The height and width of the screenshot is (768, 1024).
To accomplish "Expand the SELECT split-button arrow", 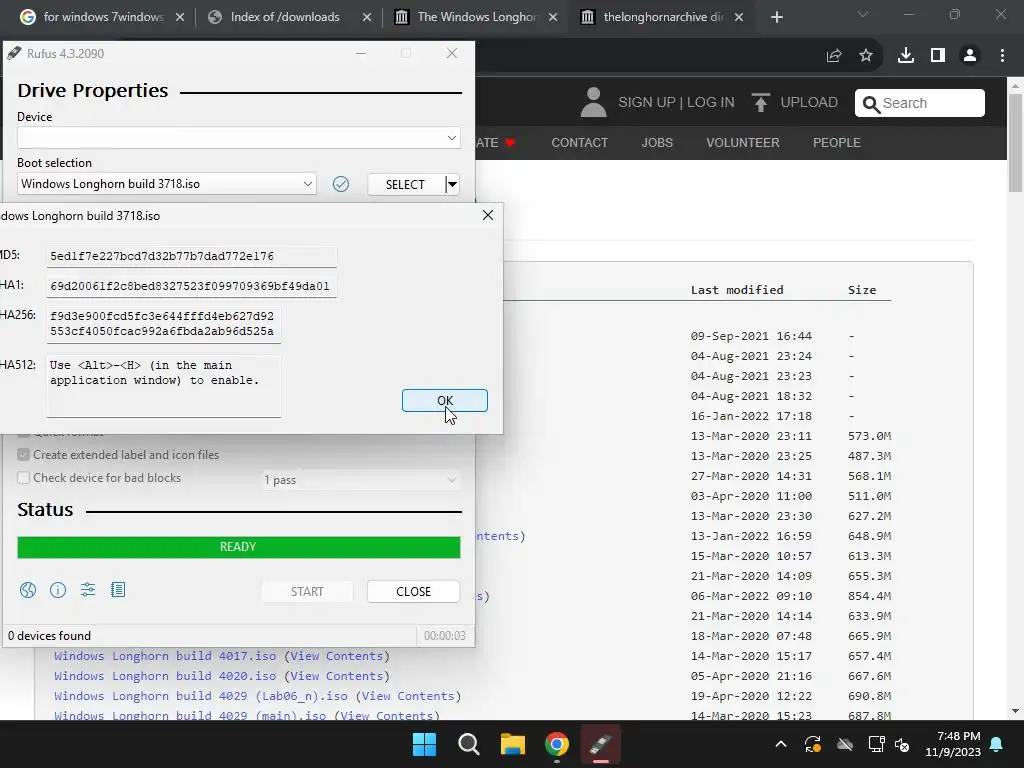I will pyautogui.click(x=452, y=185).
